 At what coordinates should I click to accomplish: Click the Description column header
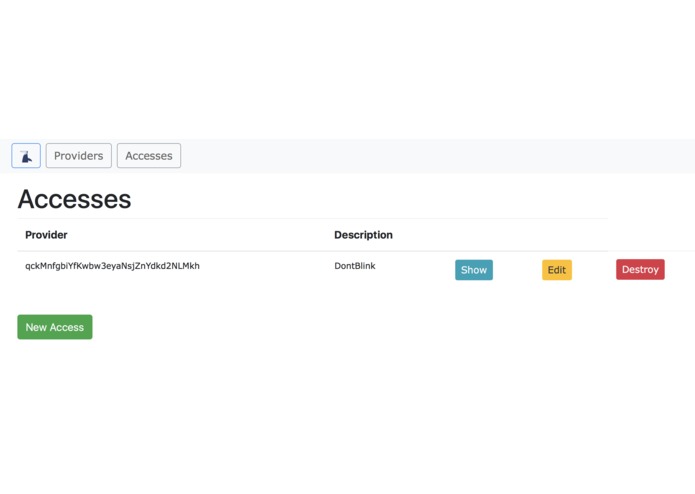(363, 235)
